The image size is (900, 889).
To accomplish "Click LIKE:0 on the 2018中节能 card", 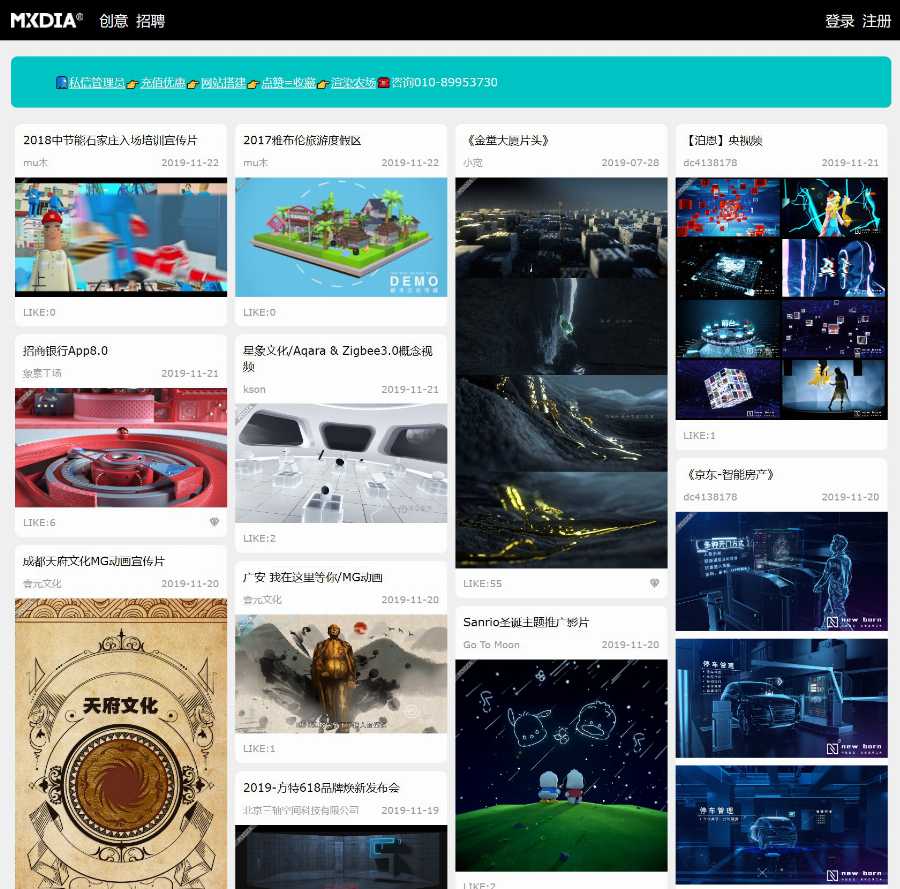I will 40,312.
